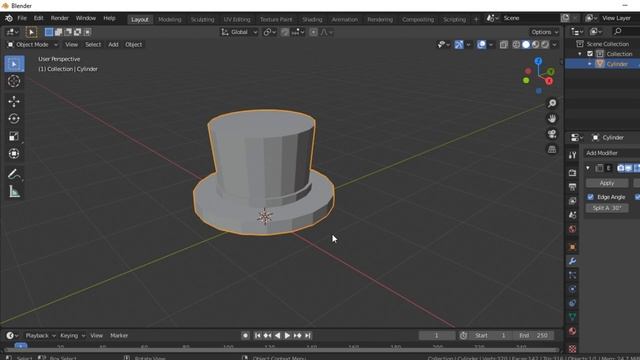Switch to material preview shading
The height and width of the screenshot is (360, 640).
535,44
